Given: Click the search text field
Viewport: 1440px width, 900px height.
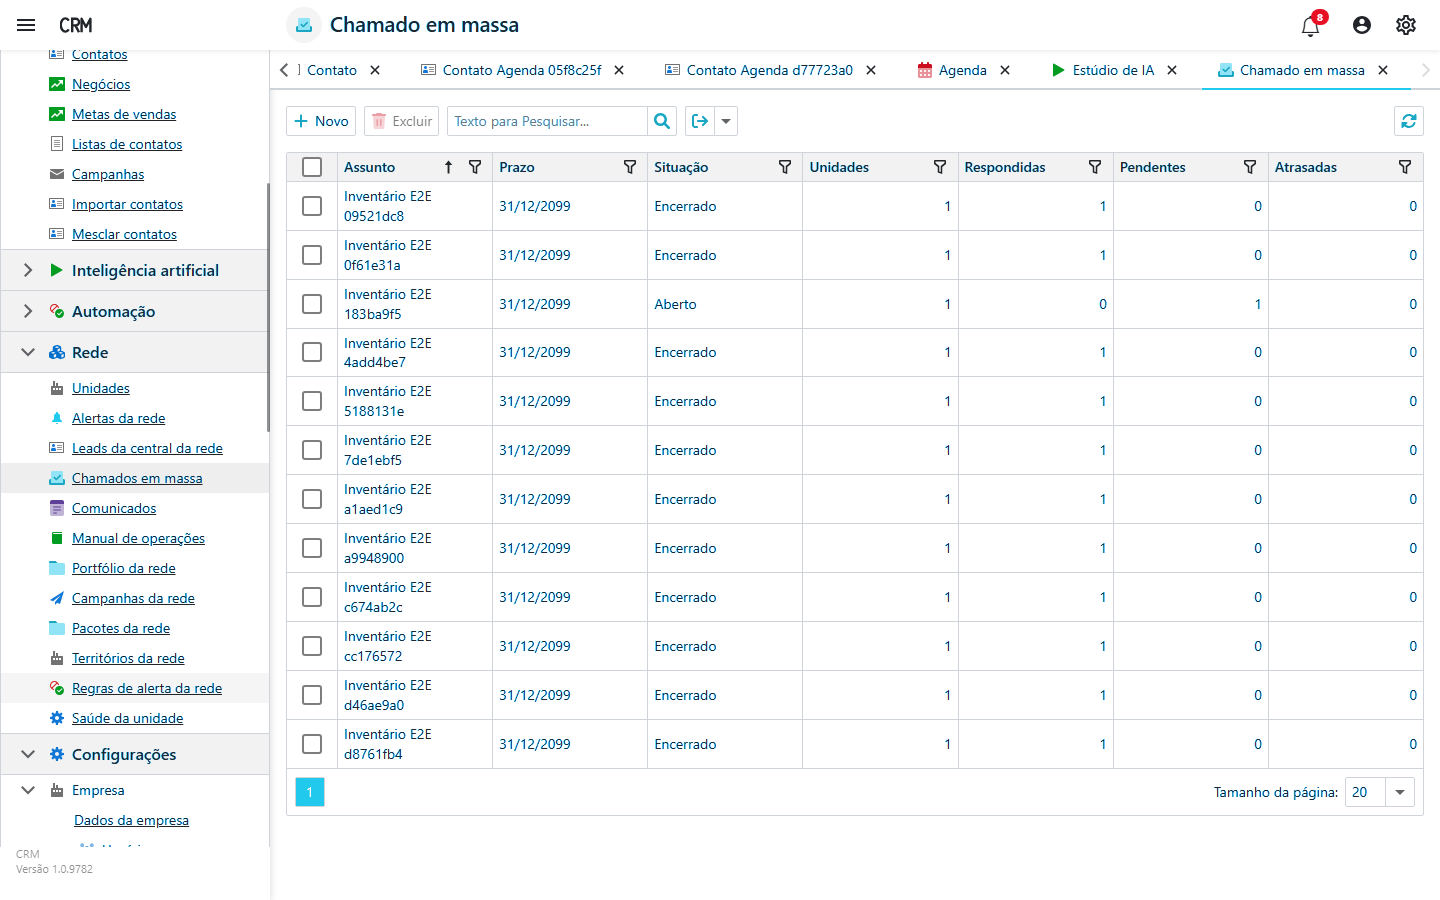Looking at the screenshot, I should 547,121.
